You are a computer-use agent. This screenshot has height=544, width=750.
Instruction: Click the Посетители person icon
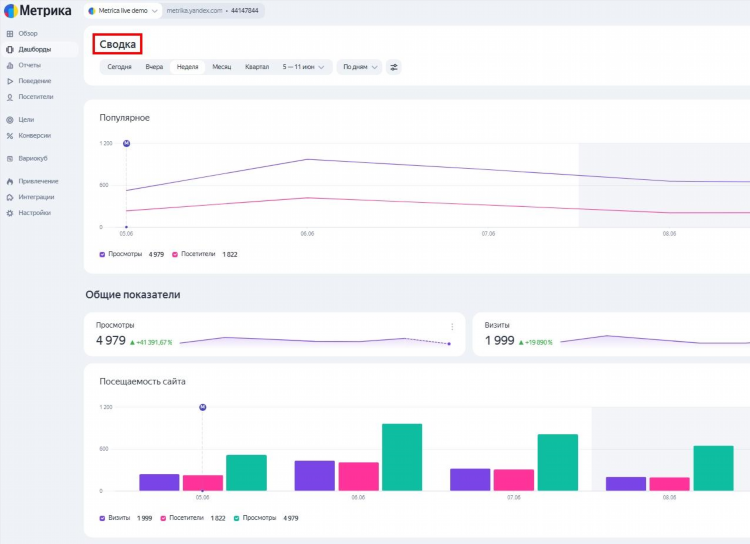coord(10,97)
